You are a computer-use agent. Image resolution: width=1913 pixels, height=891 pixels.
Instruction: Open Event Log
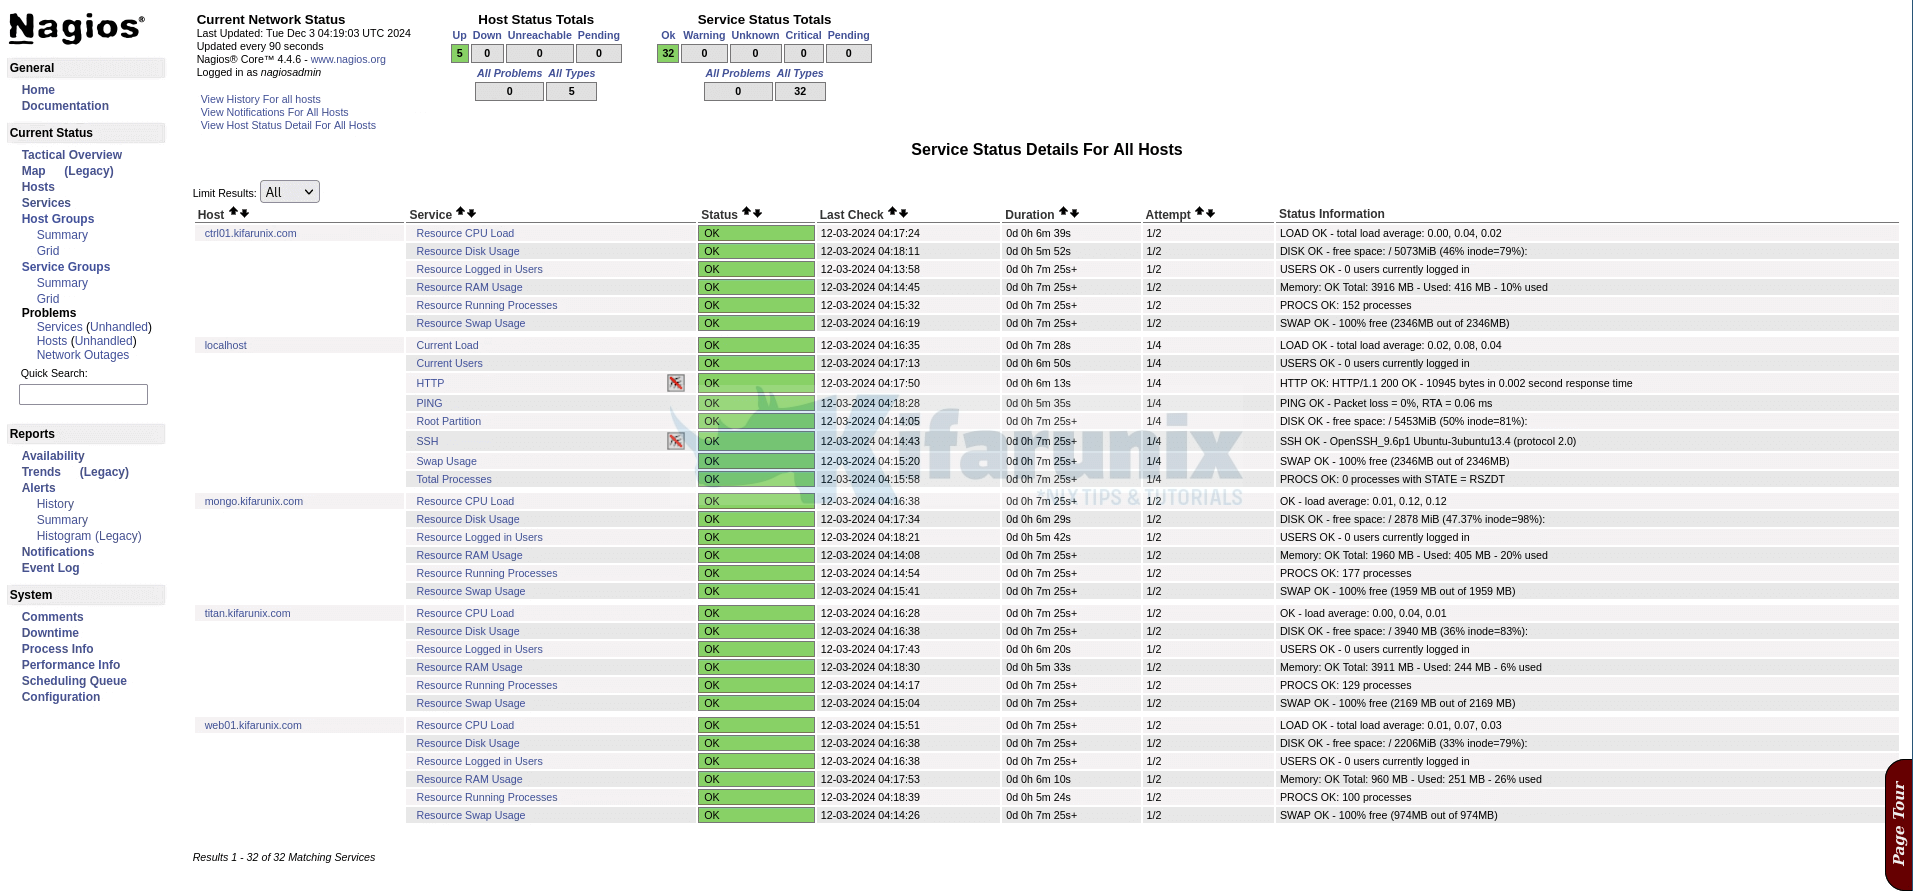(50, 568)
